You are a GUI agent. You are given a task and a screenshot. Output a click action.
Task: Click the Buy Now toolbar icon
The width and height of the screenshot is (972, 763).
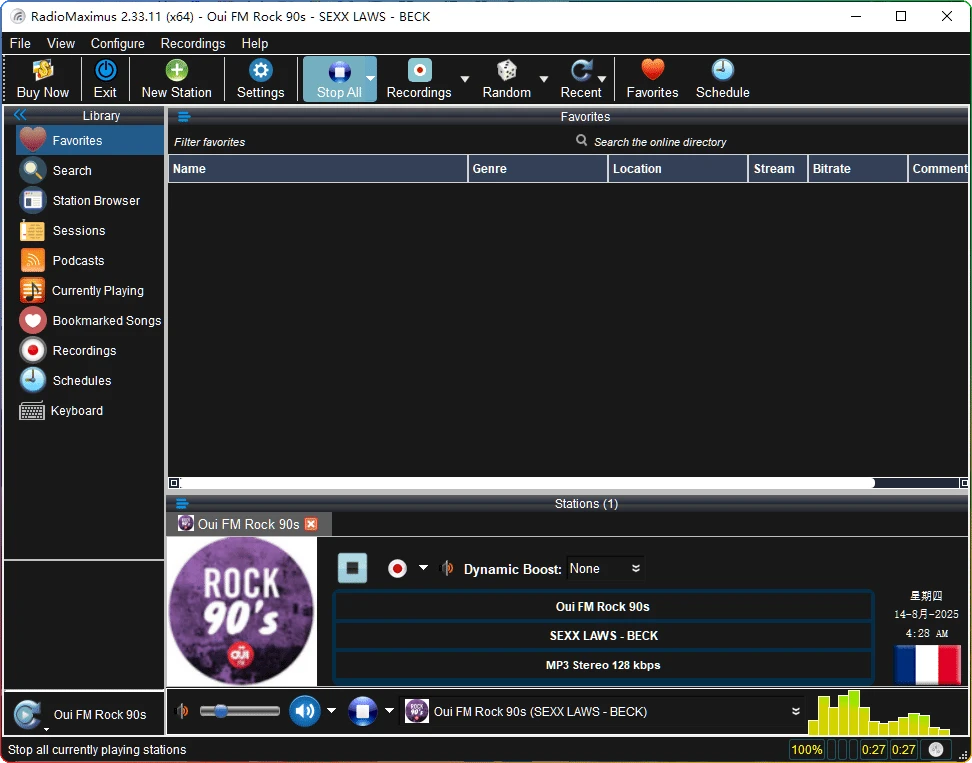[x=42, y=79]
